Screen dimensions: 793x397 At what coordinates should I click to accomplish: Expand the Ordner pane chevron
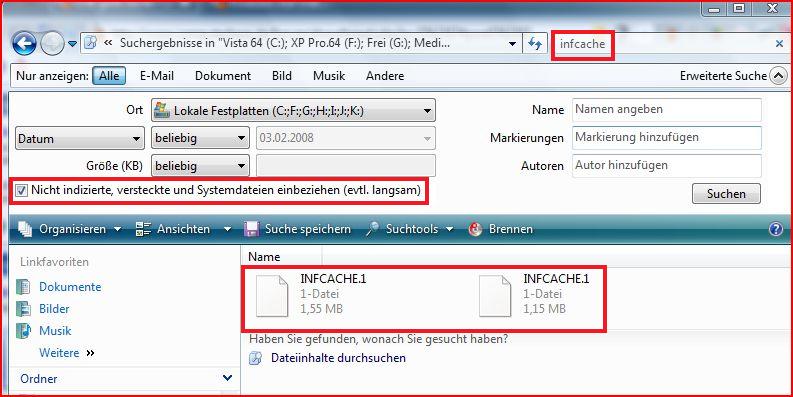click(x=227, y=378)
